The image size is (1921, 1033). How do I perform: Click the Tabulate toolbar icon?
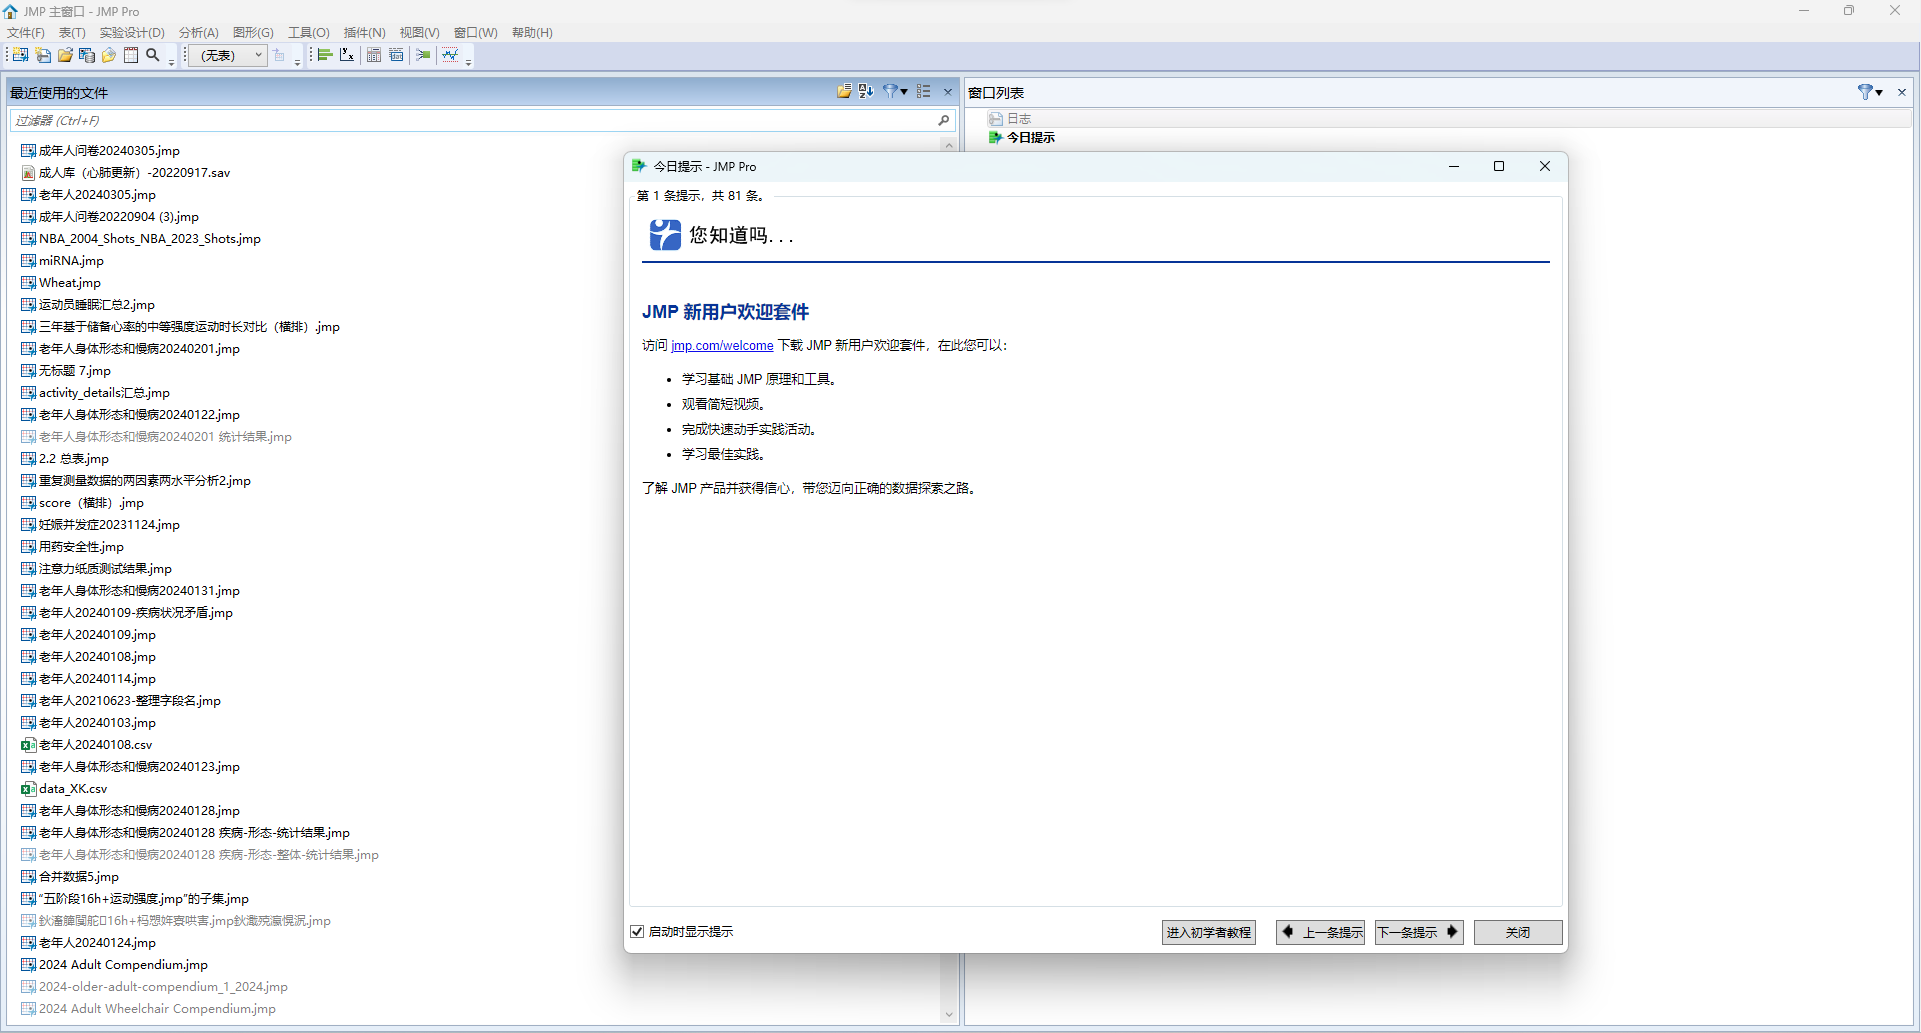(x=374, y=55)
